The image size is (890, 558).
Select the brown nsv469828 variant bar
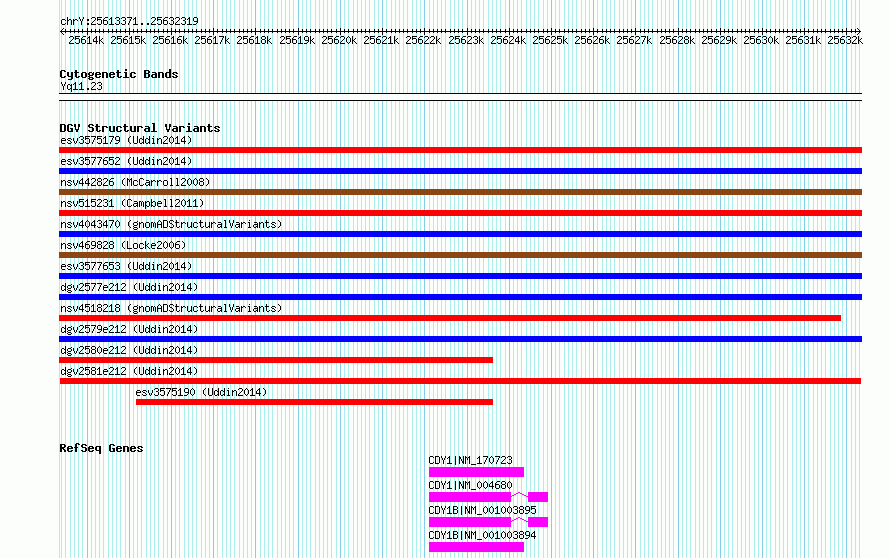pyautogui.click(x=460, y=255)
